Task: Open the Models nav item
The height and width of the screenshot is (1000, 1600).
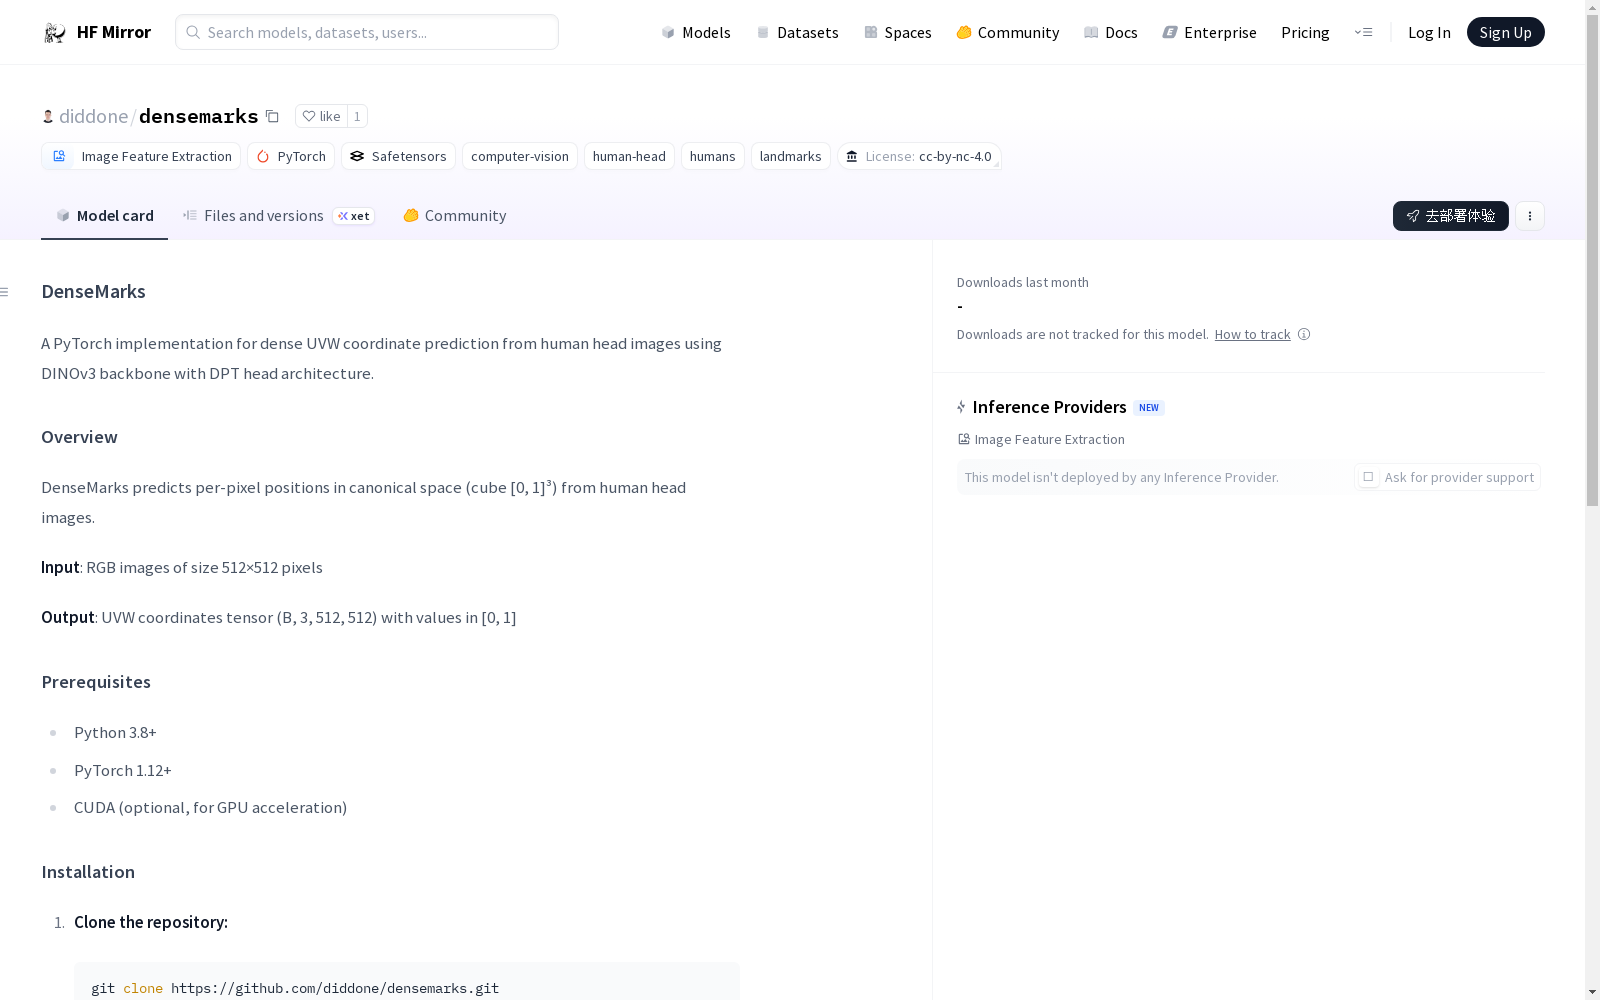Action: (696, 32)
